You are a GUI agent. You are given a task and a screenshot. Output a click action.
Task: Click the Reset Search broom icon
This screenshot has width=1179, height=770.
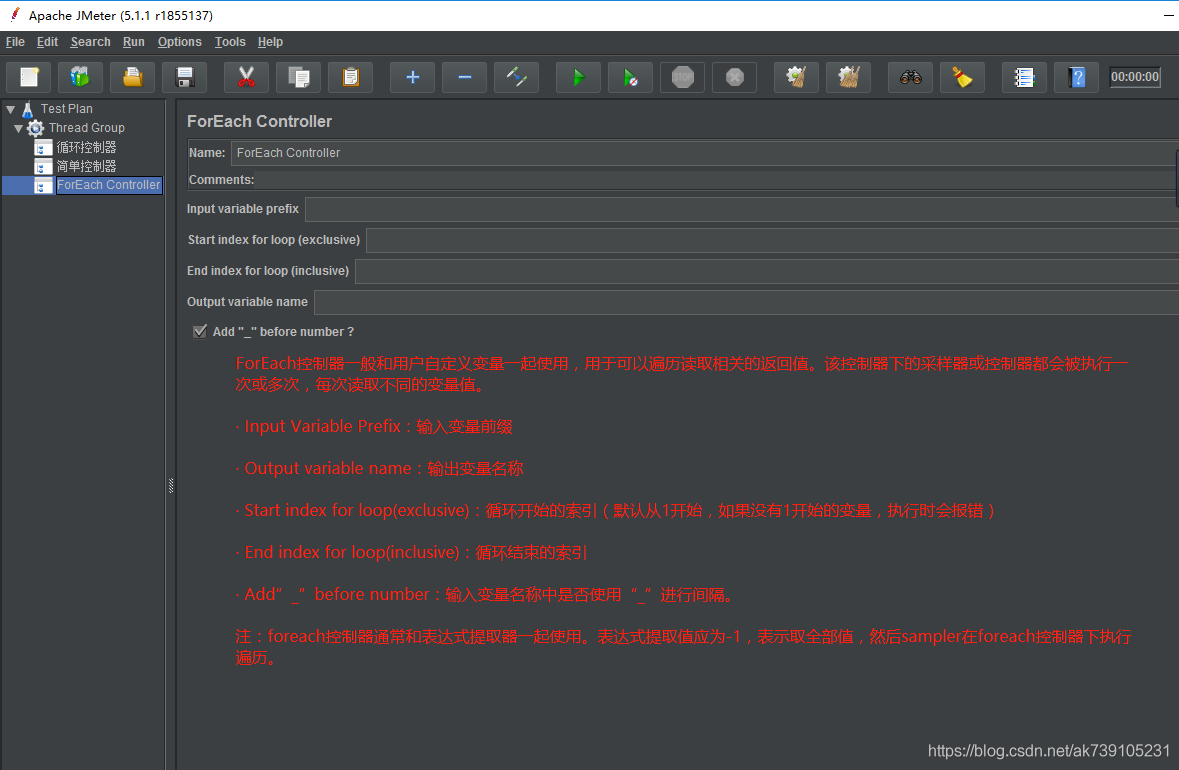click(x=962, y=77)
